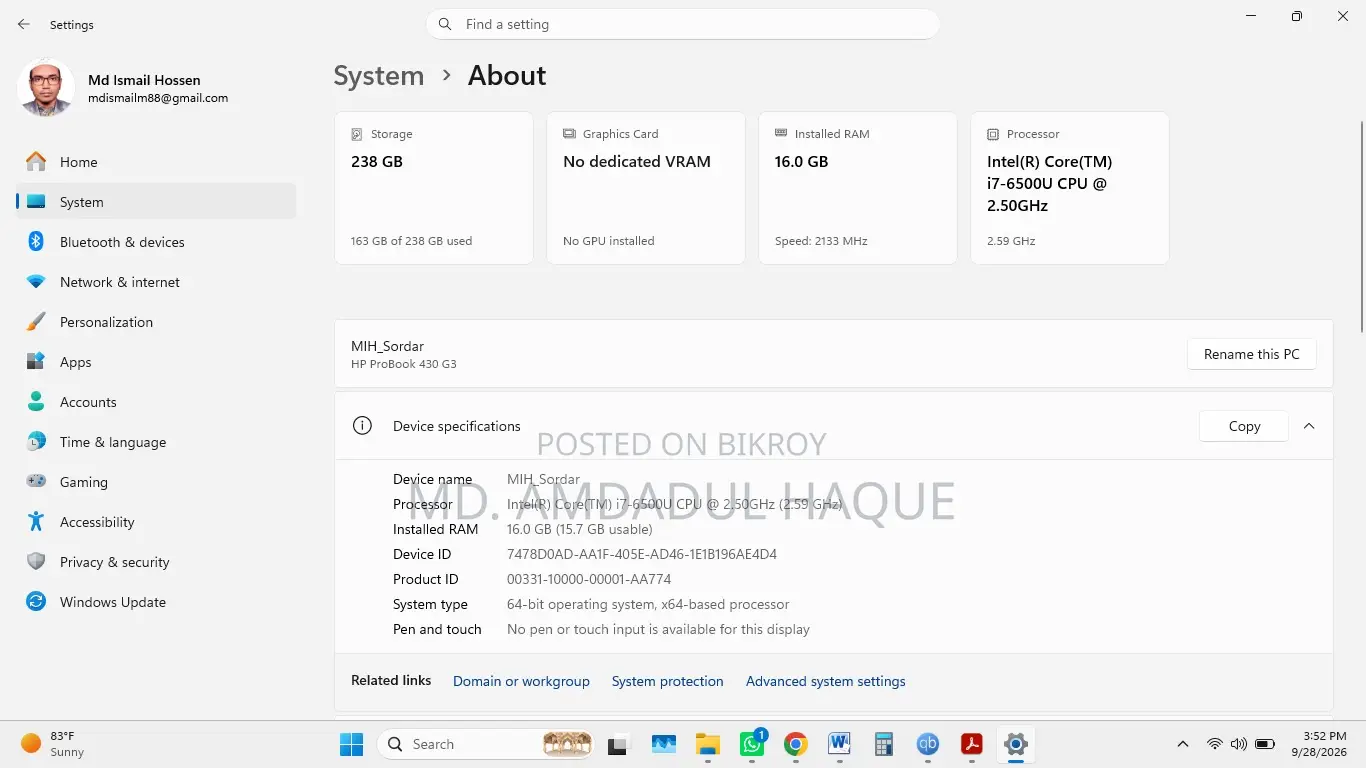Screen dimensions: 1366x768
Task: Click the Wi-Fi Network & internet sidebar icon
Action: 36,282
